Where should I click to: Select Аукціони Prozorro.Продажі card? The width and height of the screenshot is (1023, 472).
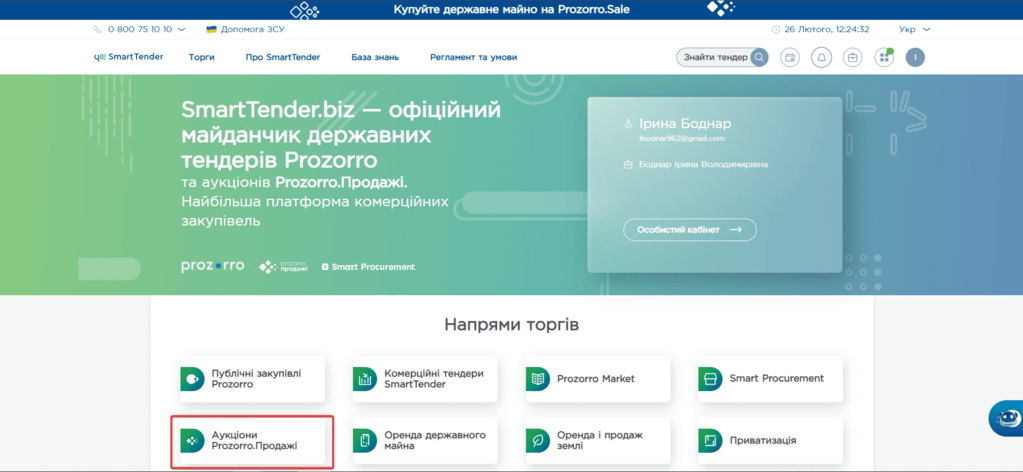(252, 441)
